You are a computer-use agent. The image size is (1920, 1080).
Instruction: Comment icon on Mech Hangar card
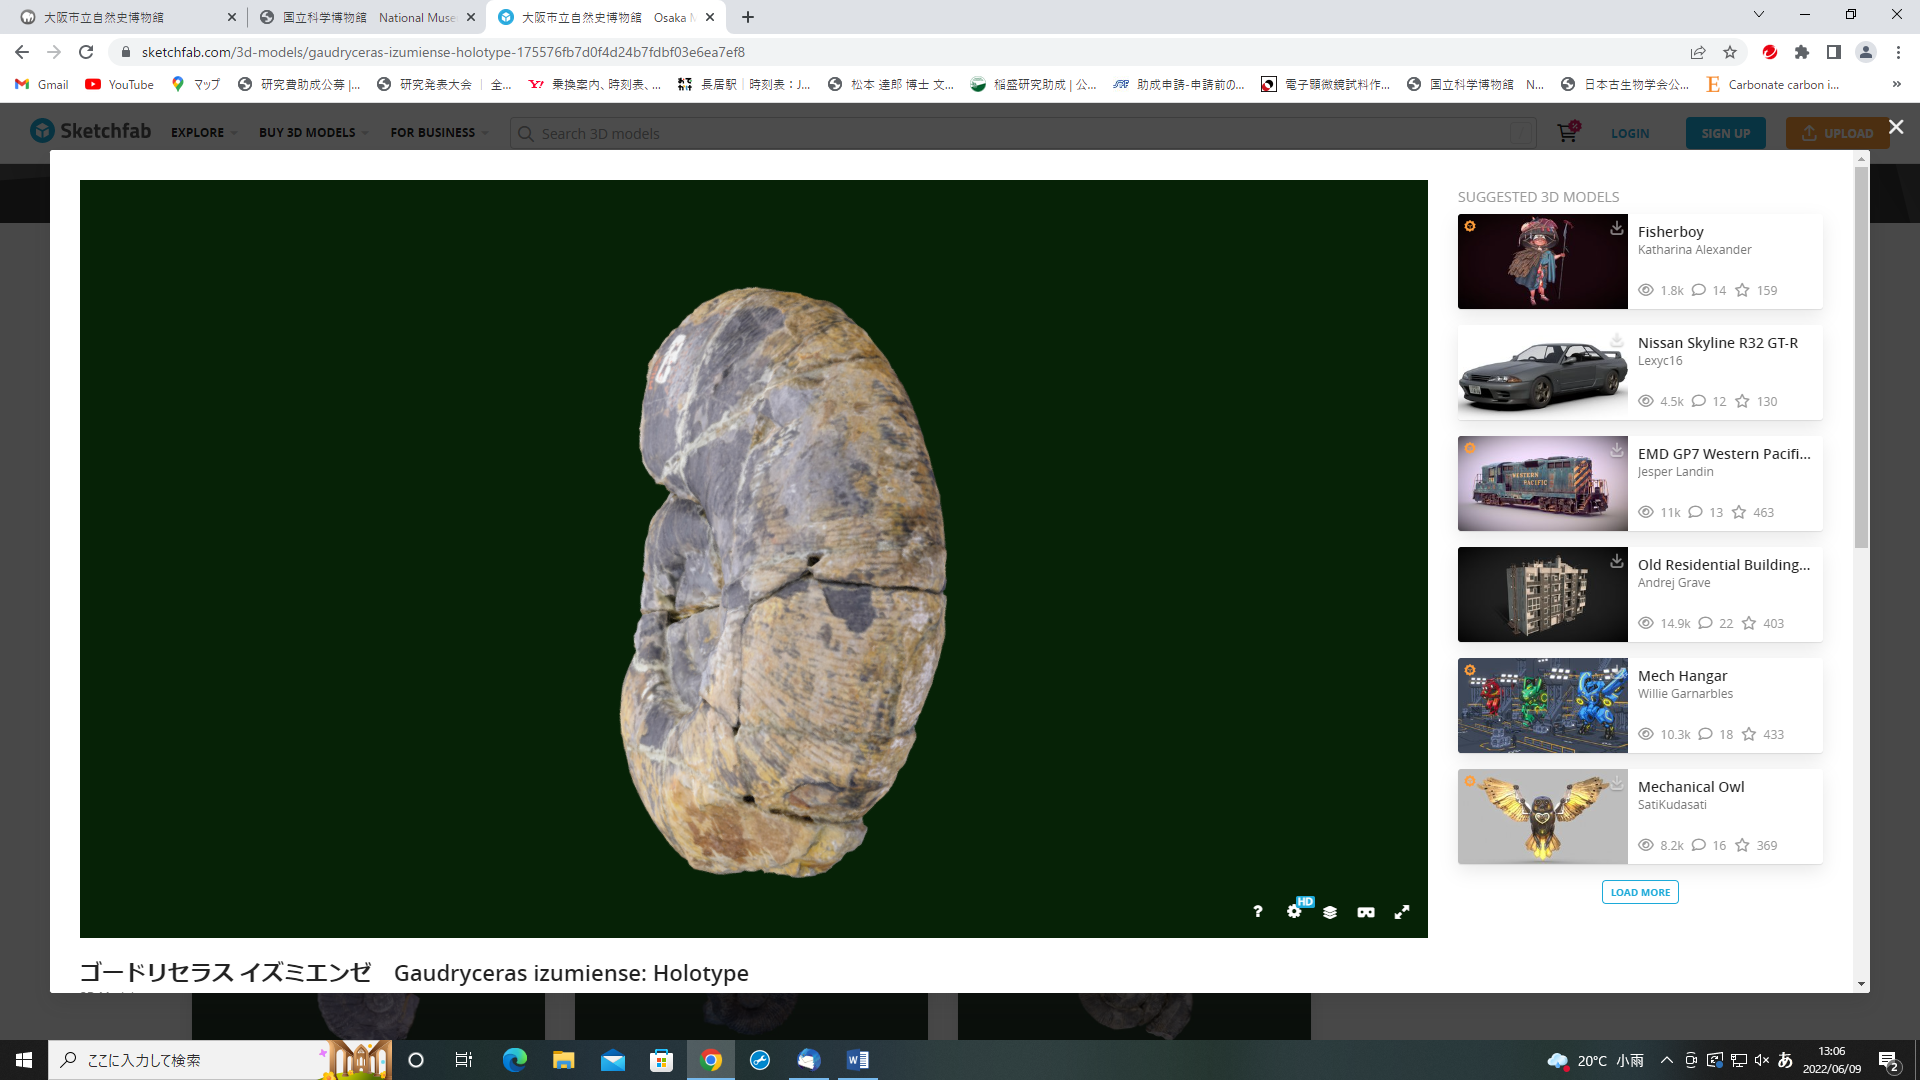tap(1705, 734)
